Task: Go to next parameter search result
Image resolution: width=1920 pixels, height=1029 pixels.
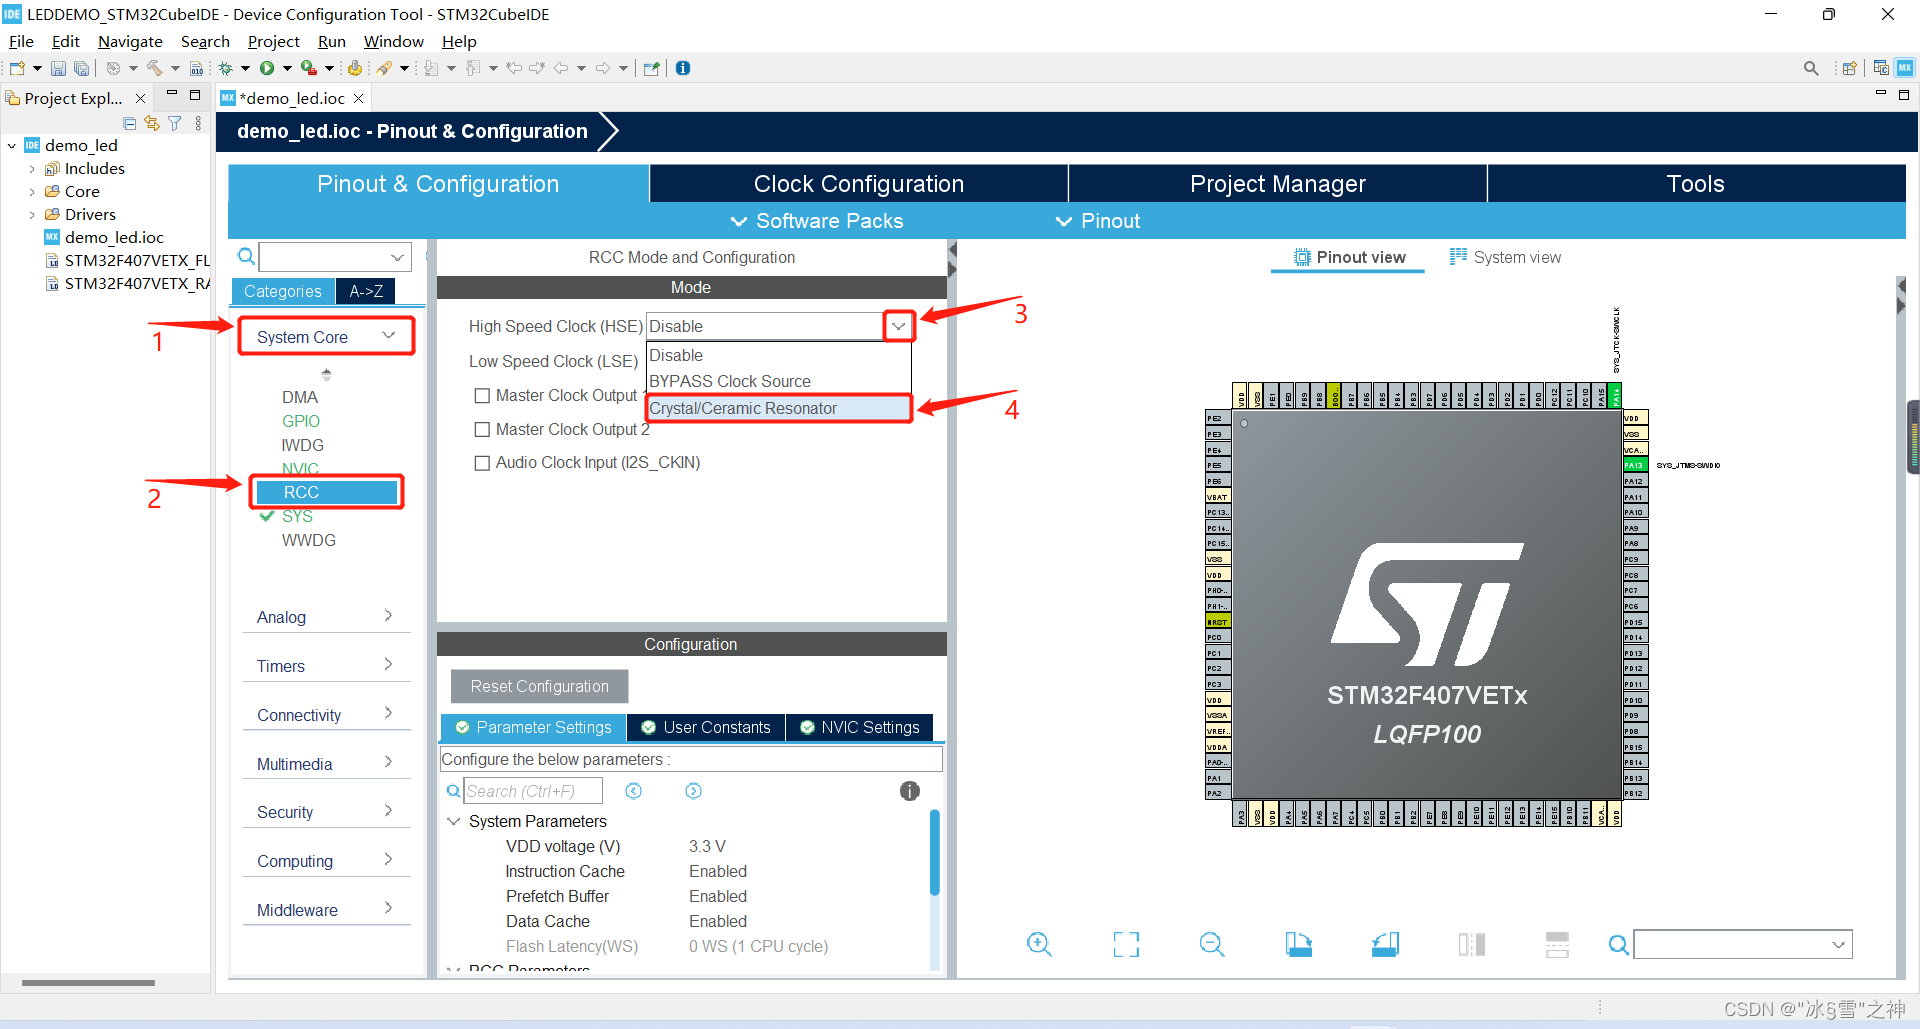Action: pyautogui.click(x=693, y=791)
